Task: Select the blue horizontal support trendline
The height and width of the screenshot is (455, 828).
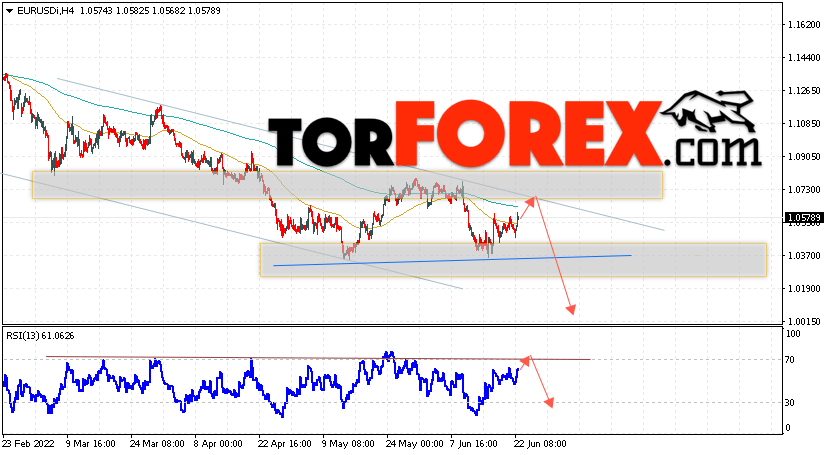Action: 452,260
